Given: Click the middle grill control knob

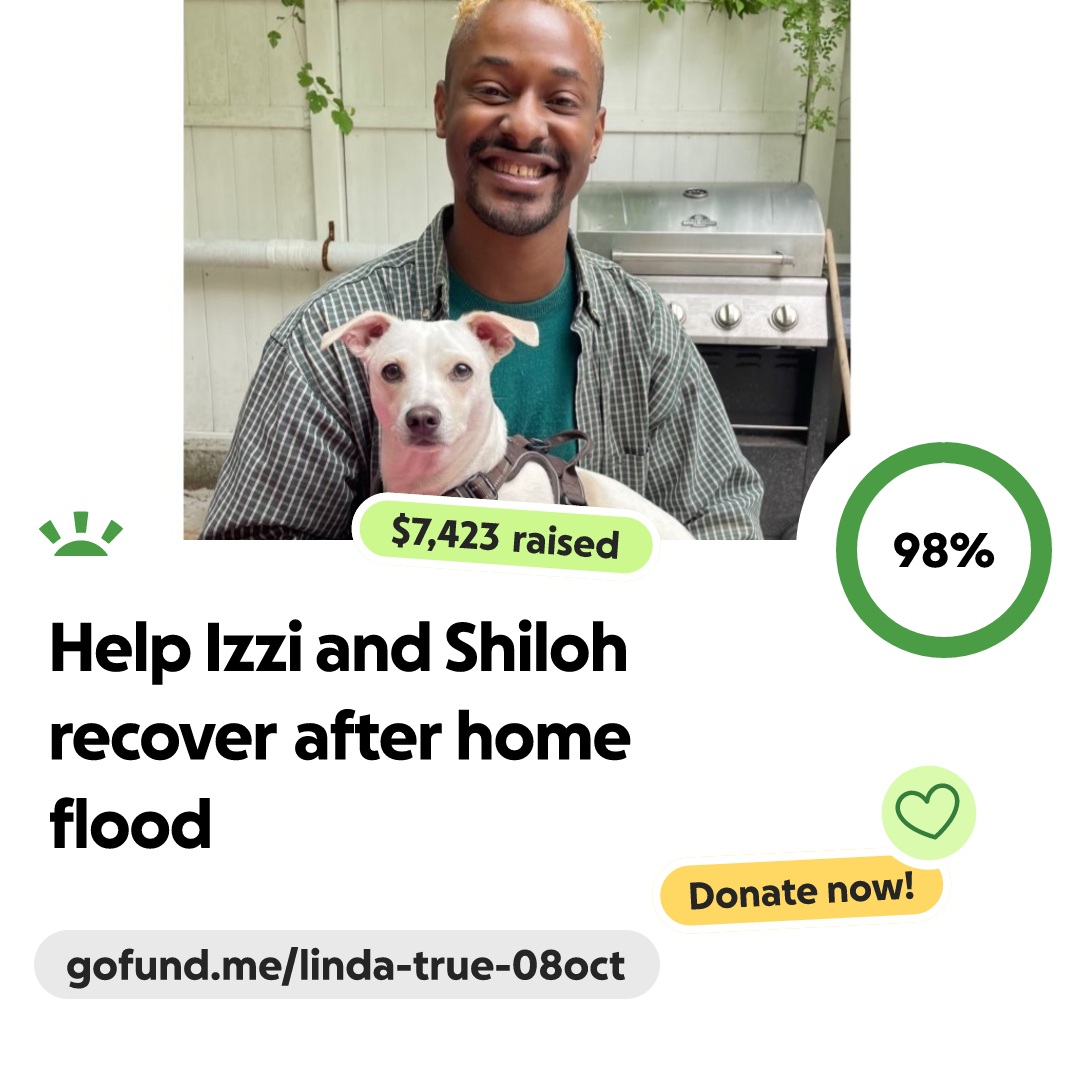Looking at the screenshot, I should pos(727,315).
